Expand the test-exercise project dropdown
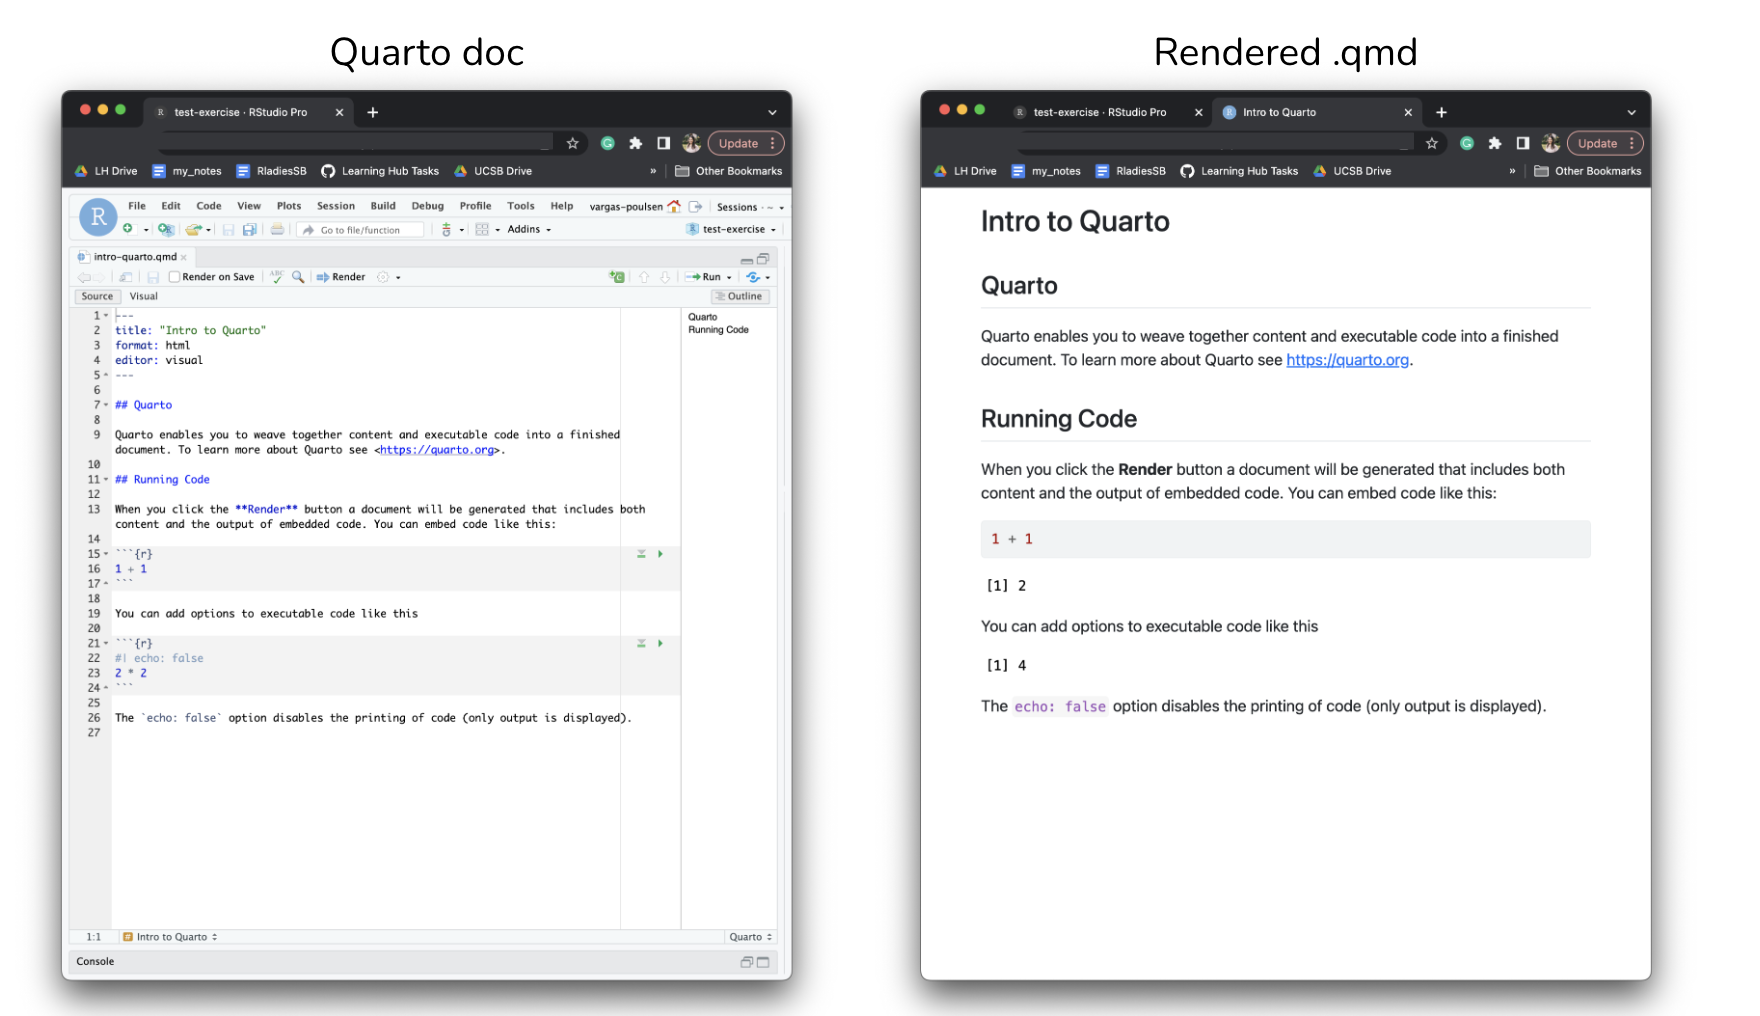Image resolution: width=1760 pixels, height=1016 pixels. 733,230
